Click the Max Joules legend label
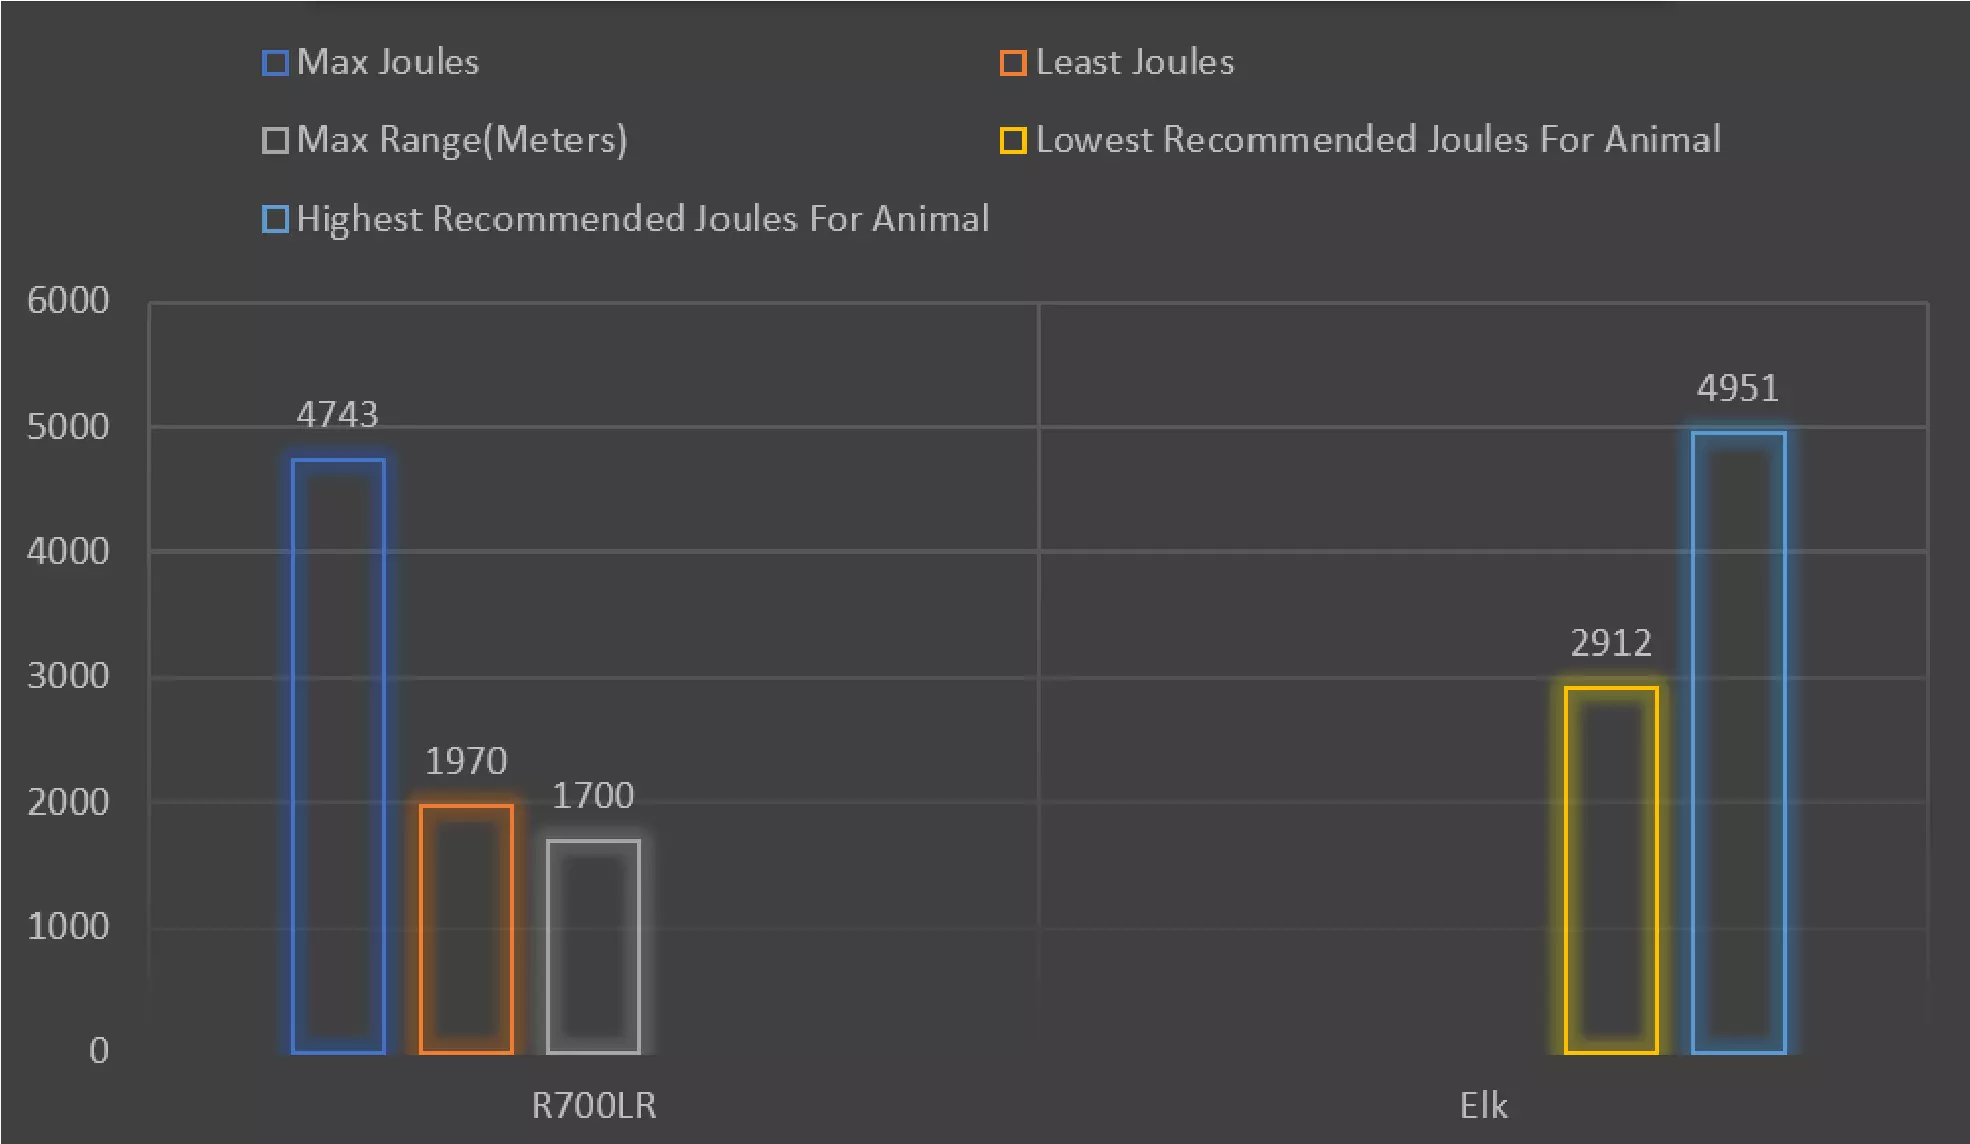The image size is (1970, 1144). [388, 62]
